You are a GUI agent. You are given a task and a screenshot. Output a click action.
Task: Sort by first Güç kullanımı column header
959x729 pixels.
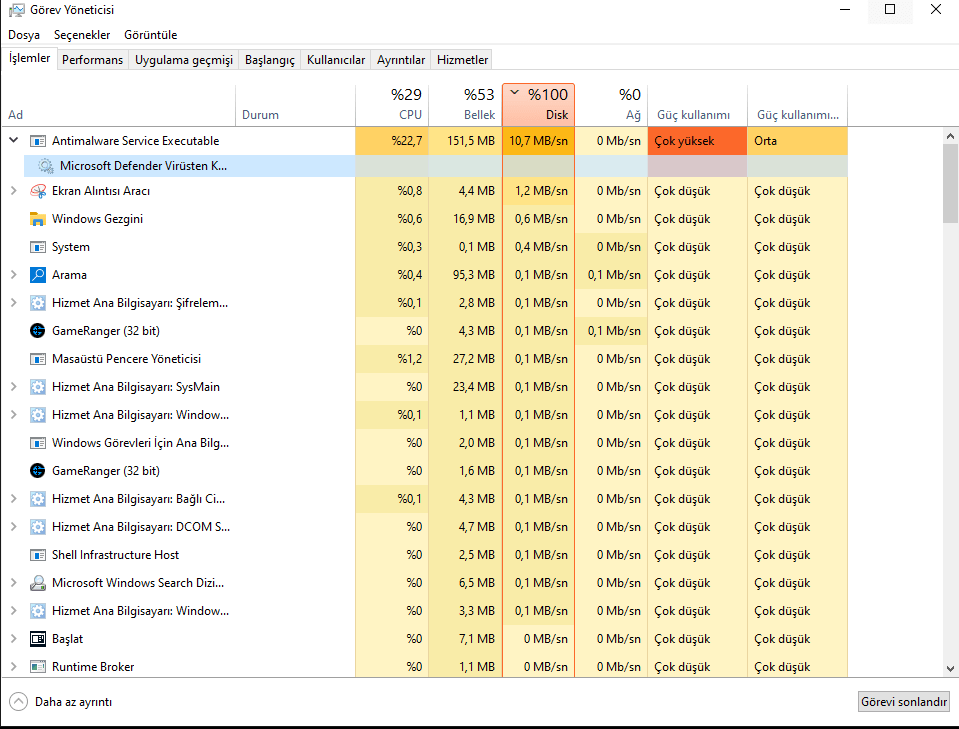click(x=698, y=105)
